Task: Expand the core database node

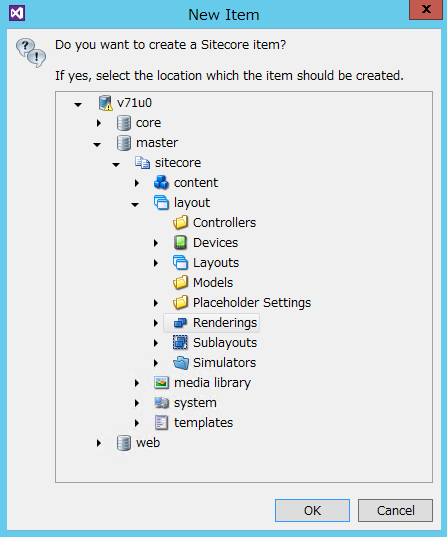Action: [99, 123]
